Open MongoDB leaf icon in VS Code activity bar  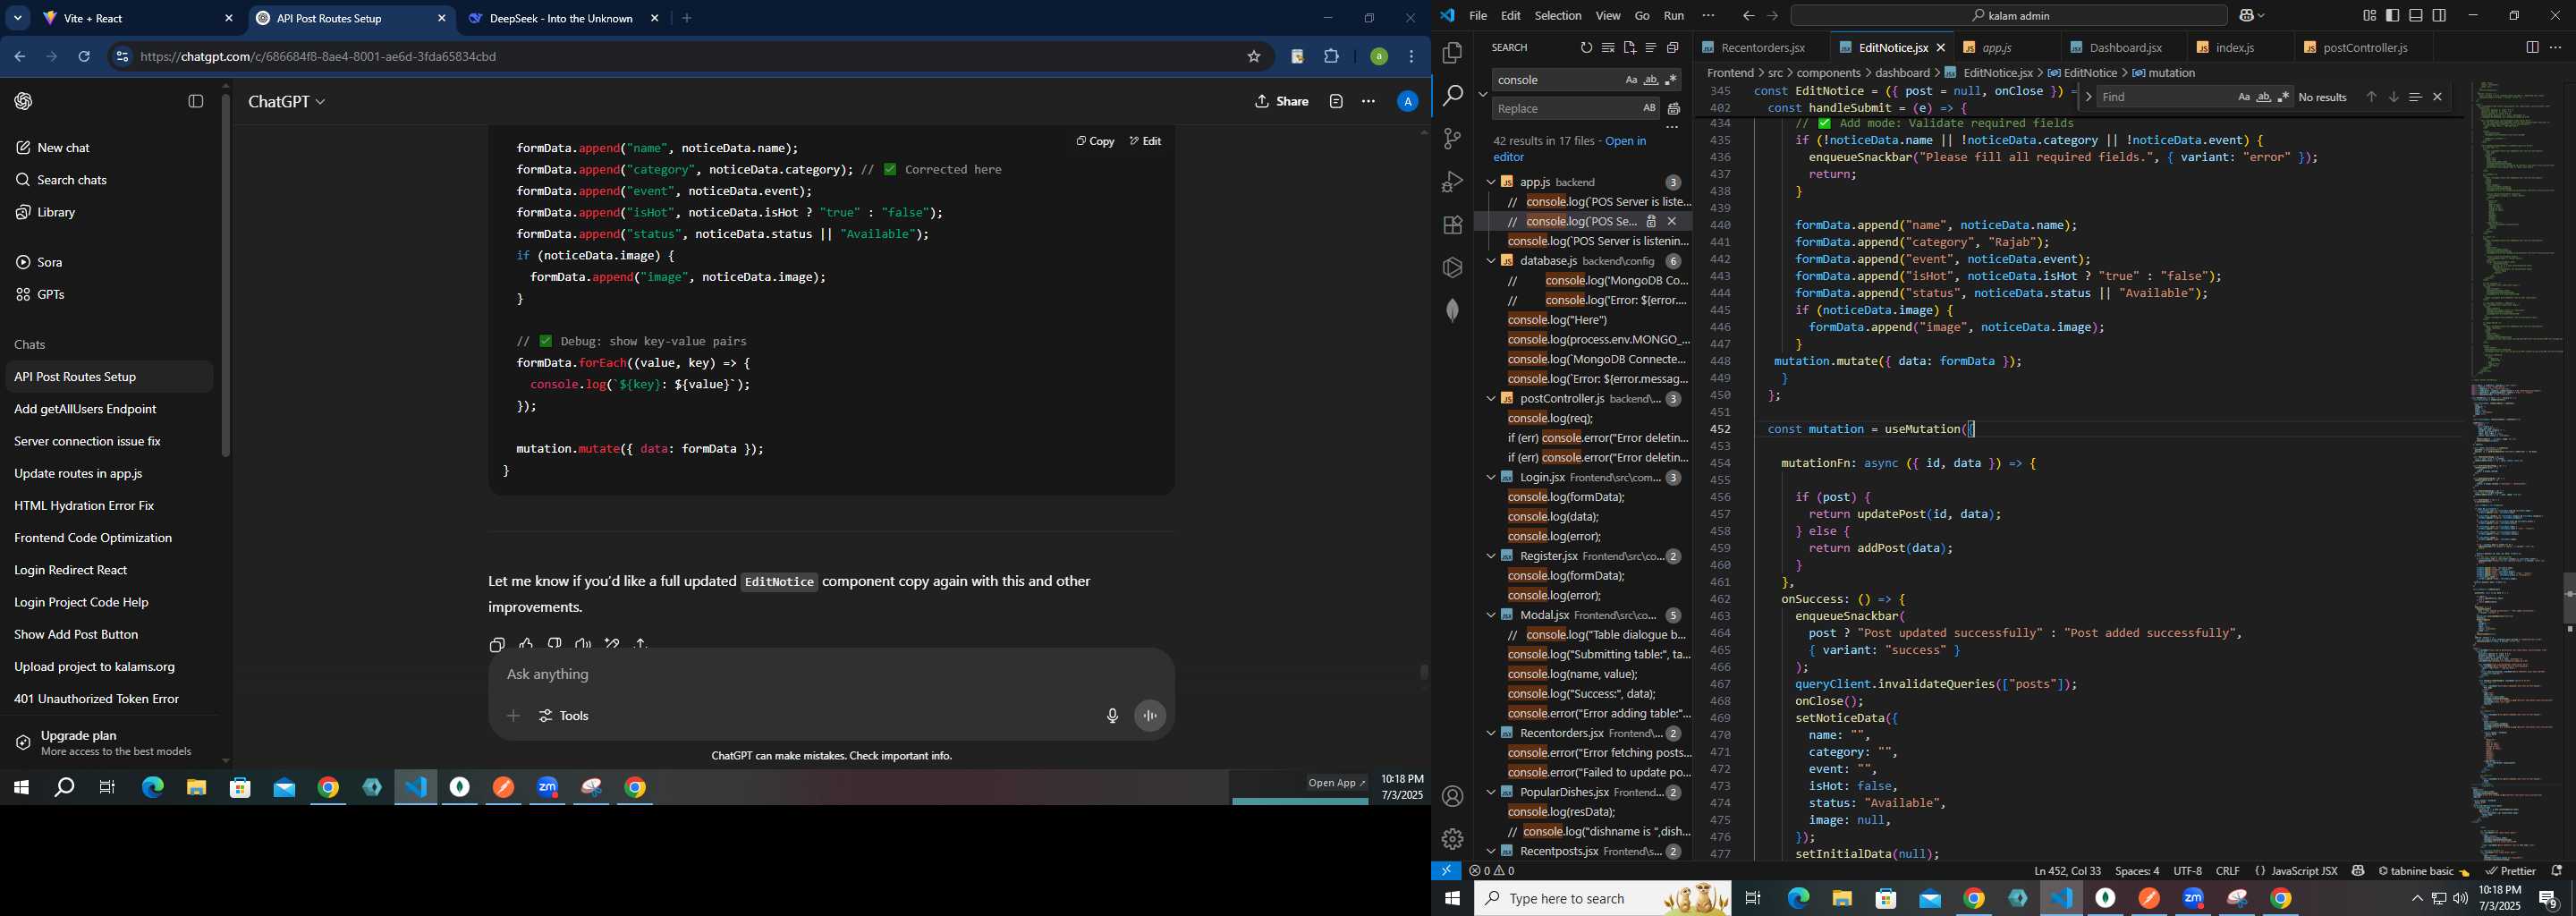click(x=1453, y=311)
